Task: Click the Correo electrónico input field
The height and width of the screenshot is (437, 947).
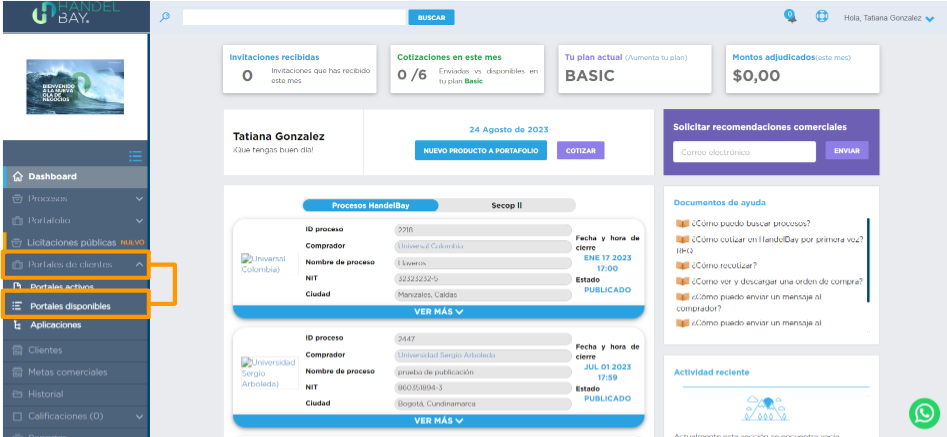Action: click(744, 152)
